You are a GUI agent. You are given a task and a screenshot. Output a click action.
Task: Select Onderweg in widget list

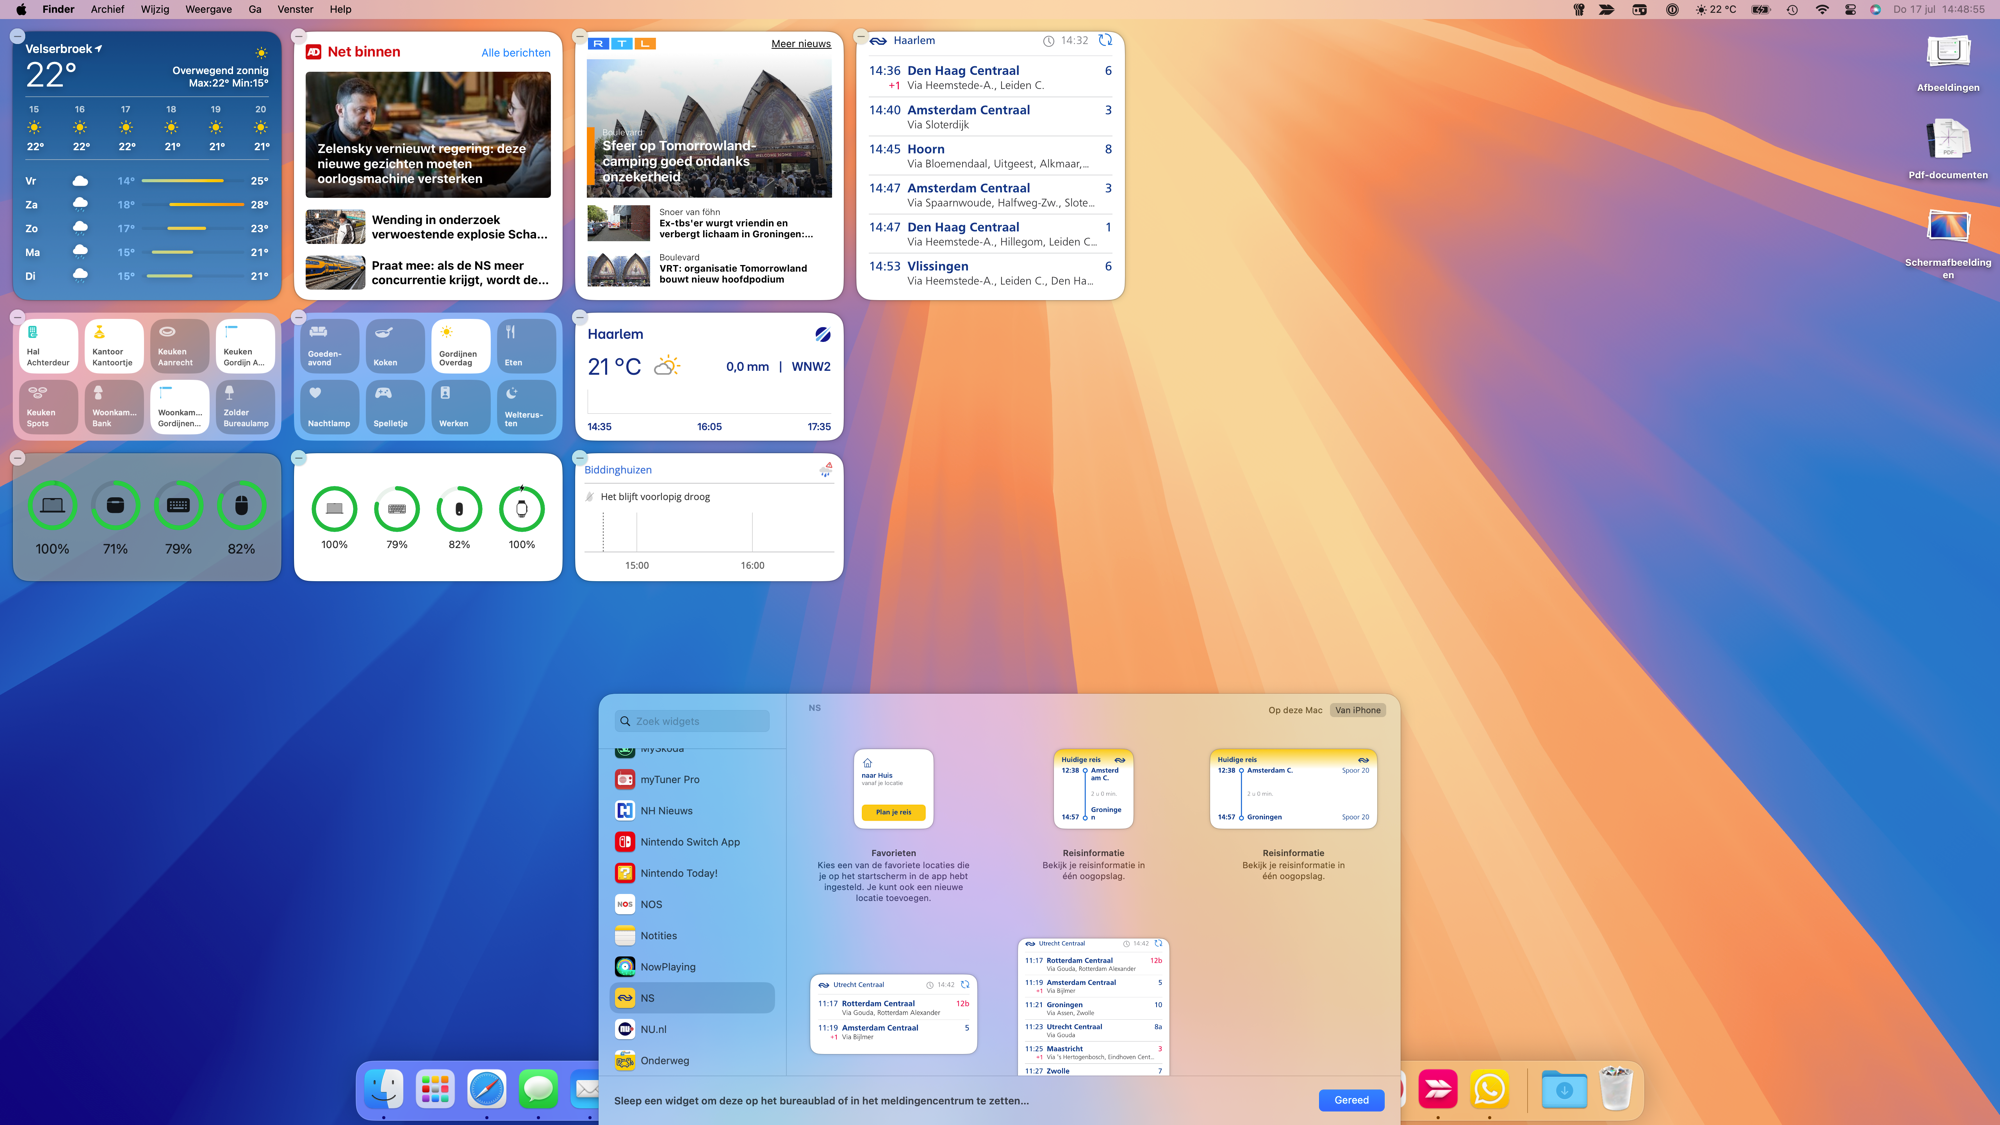click(692, 1060)
